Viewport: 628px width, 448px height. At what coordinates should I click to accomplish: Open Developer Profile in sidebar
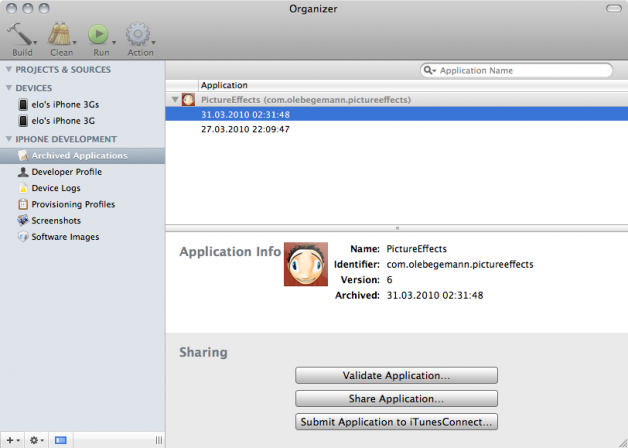pyautogui.click(x=66, y=172)
